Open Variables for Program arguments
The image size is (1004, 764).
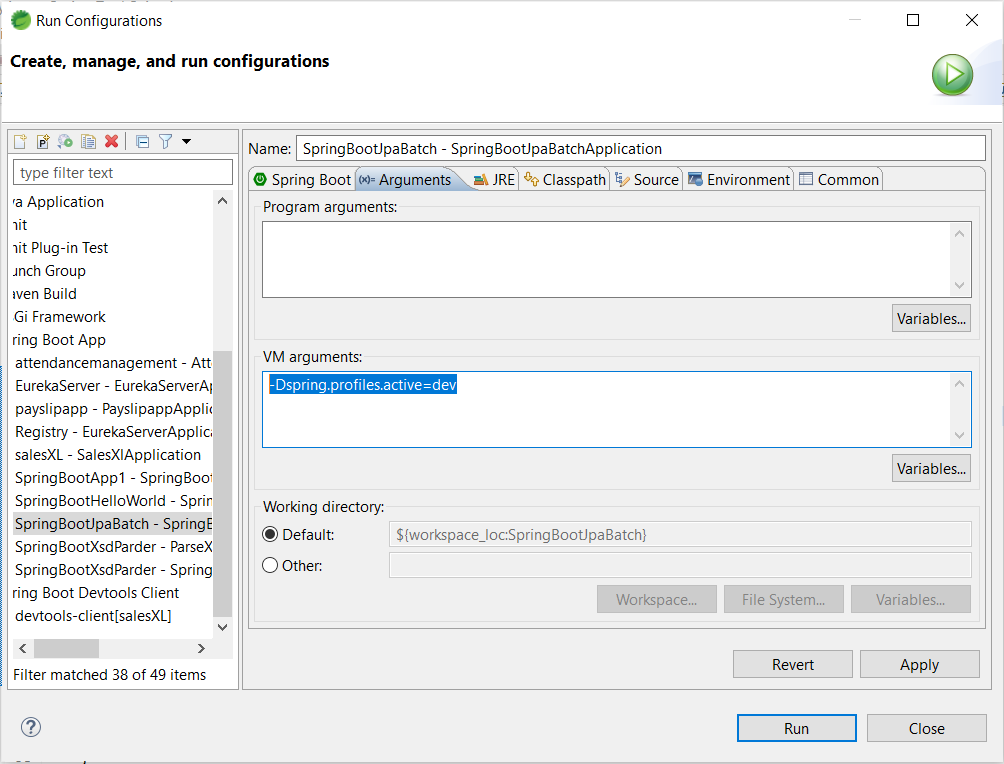click(x=931, y=318)
